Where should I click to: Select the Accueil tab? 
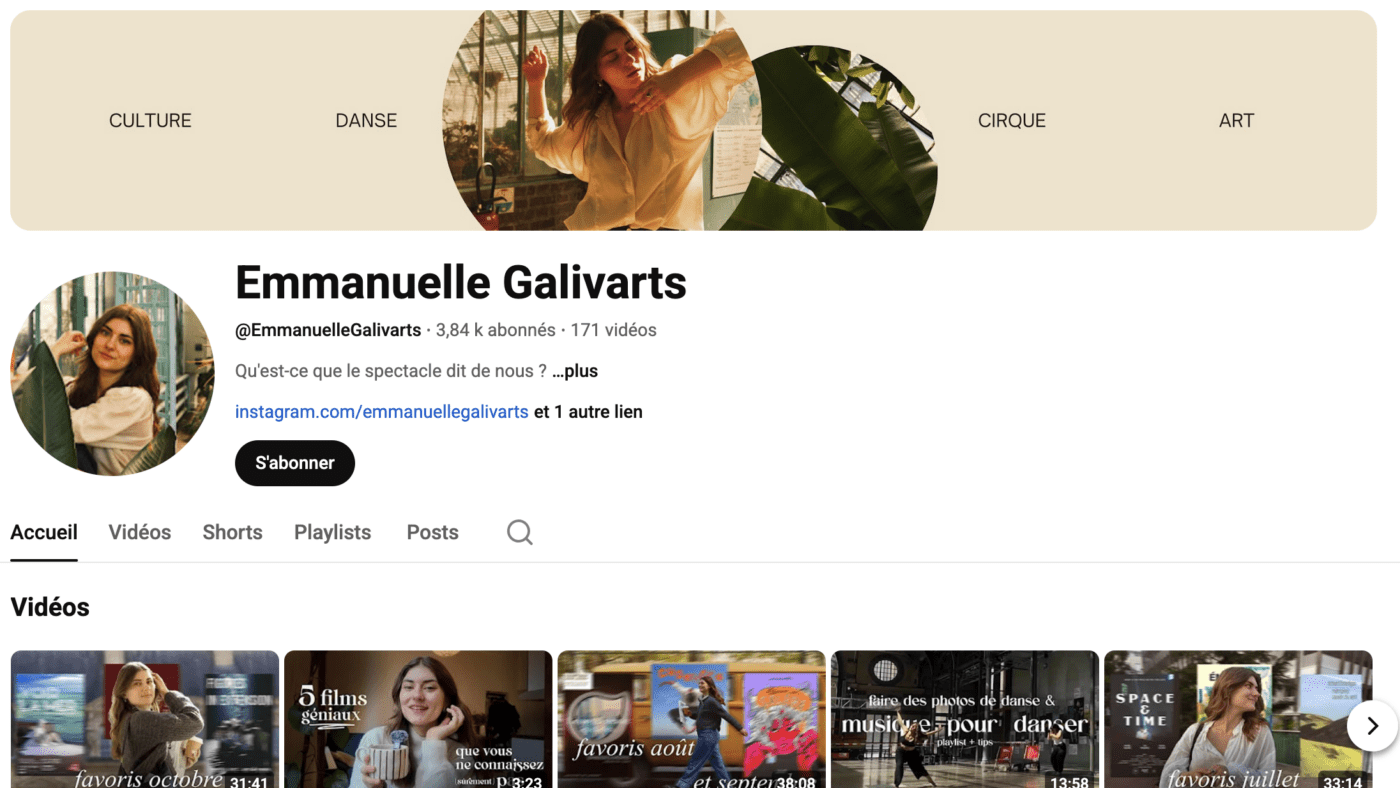[x=44, y=532]
